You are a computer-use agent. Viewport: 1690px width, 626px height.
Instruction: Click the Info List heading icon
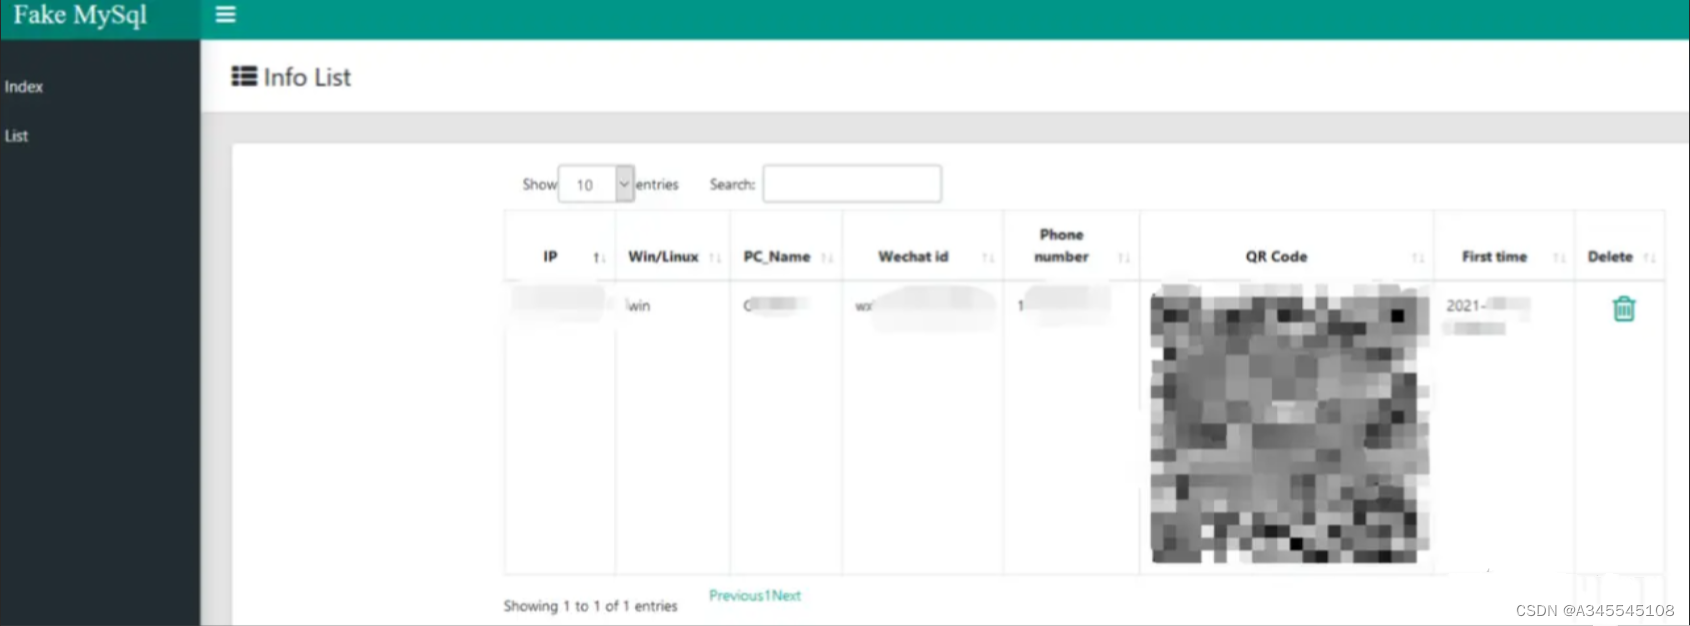(244, 77)
